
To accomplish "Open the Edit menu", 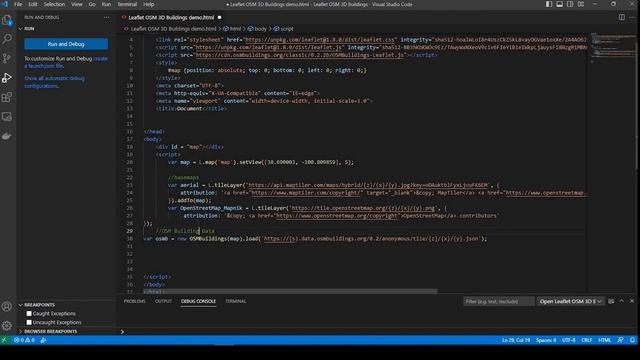I will [x=33, y=4].
